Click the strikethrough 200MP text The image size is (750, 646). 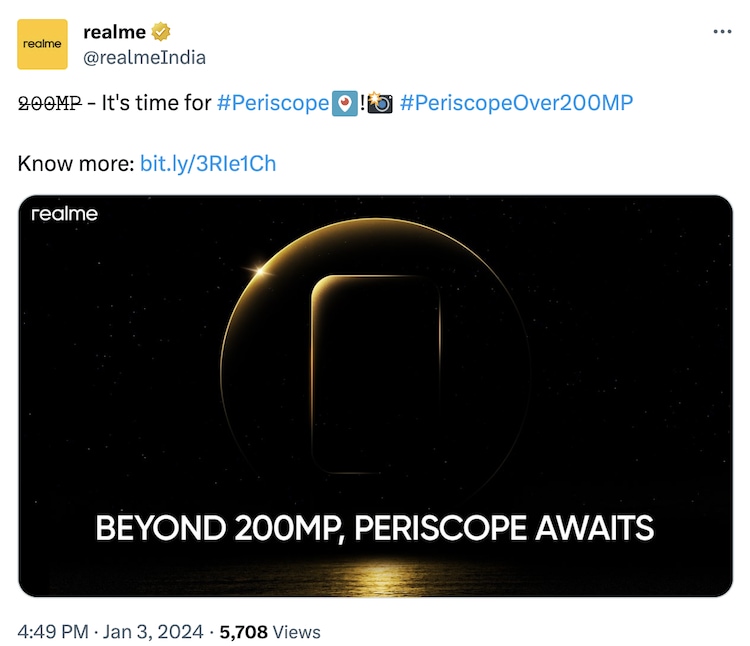[x=49, y=103]
